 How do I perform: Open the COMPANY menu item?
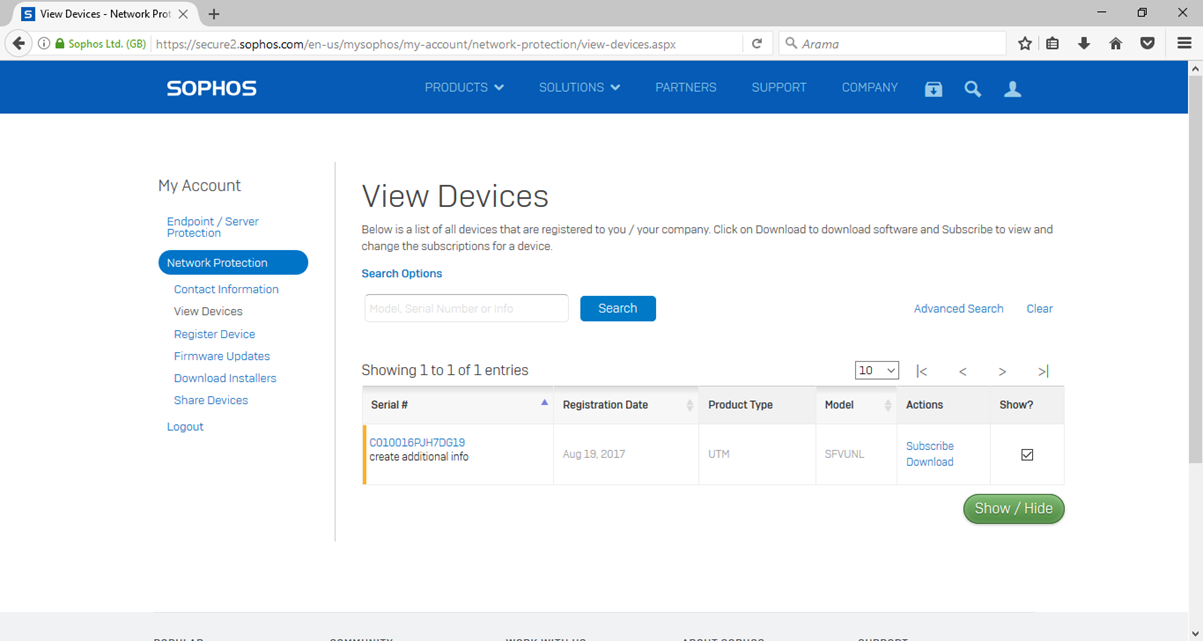click(x=870, y=88)
